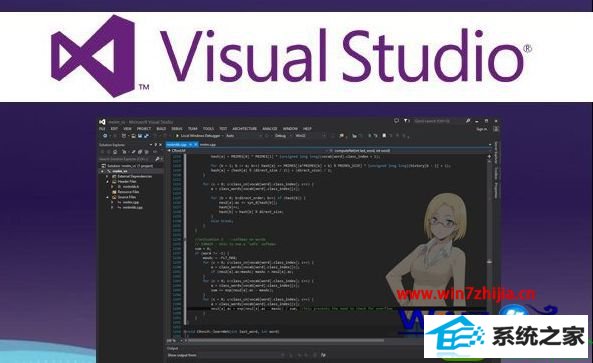This screenshot has height=363, width=593.
Task: Select rnnlmlib.h in Solution Explorer
Action: pos(130,187)
